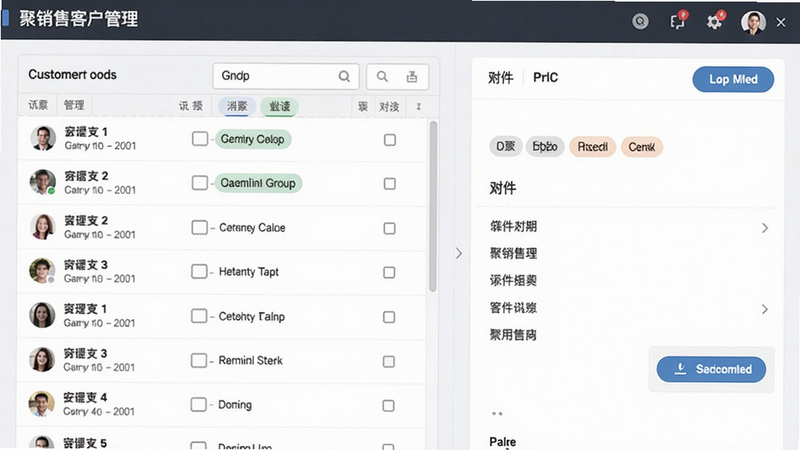Viewport: 800px width, 450px height.
Task: Click the Cørry 40 – 2001 subtitle
Action: (99, 412)
